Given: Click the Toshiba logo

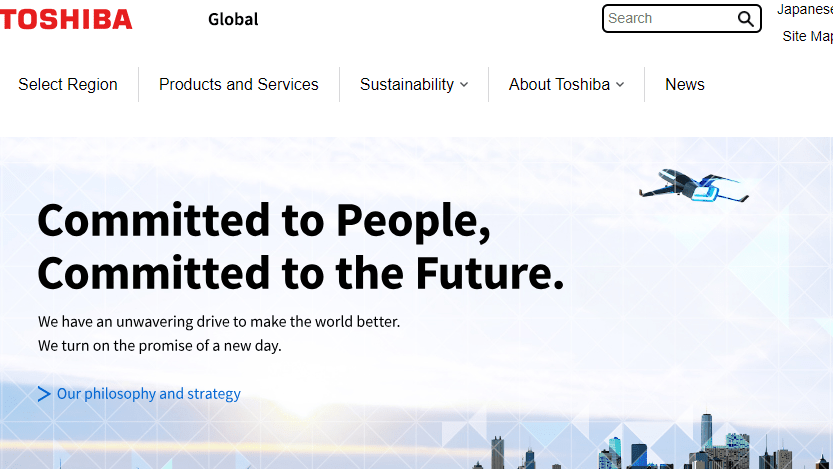Looking at the screenshot, I should click(66, 19).
